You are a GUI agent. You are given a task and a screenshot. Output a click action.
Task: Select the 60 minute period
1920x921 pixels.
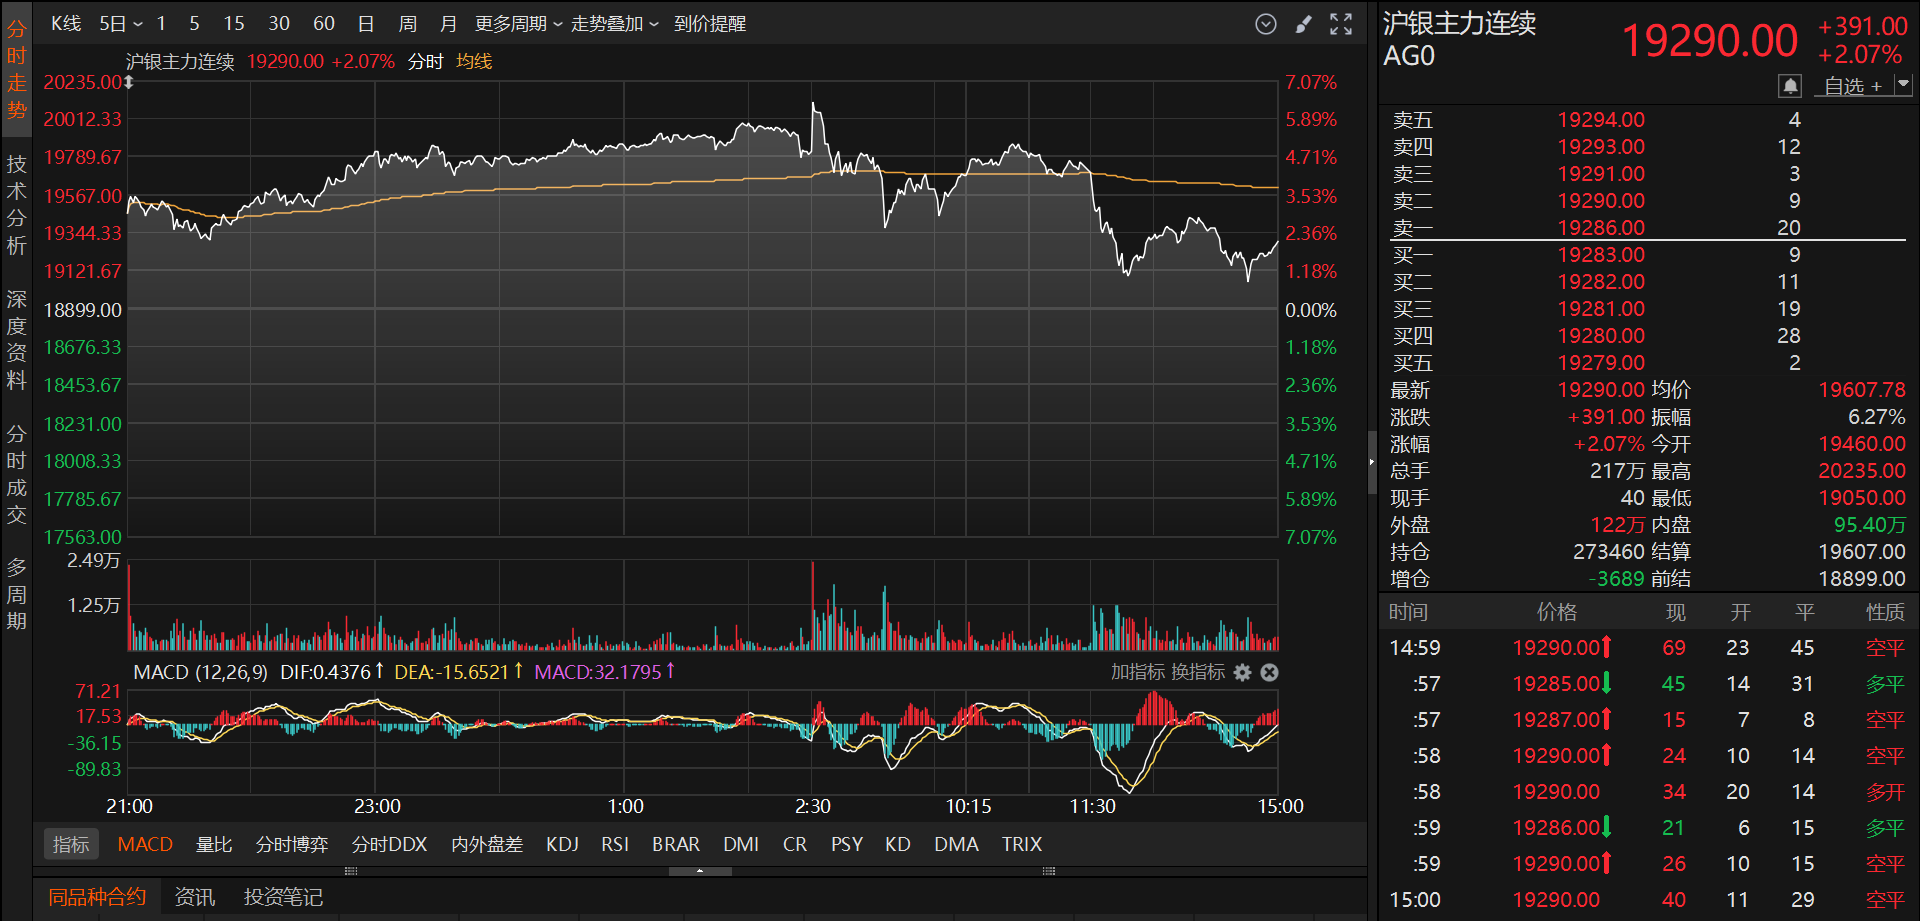click(x=324, y=23)
